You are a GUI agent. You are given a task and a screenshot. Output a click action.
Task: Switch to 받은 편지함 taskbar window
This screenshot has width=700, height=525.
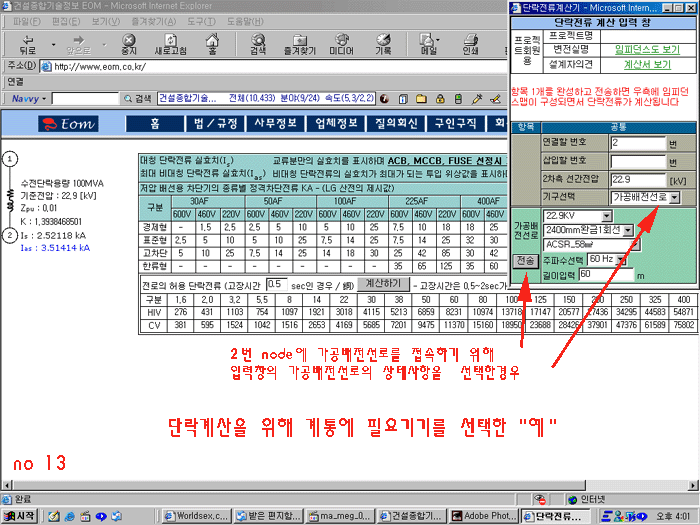tap(269, 516)
